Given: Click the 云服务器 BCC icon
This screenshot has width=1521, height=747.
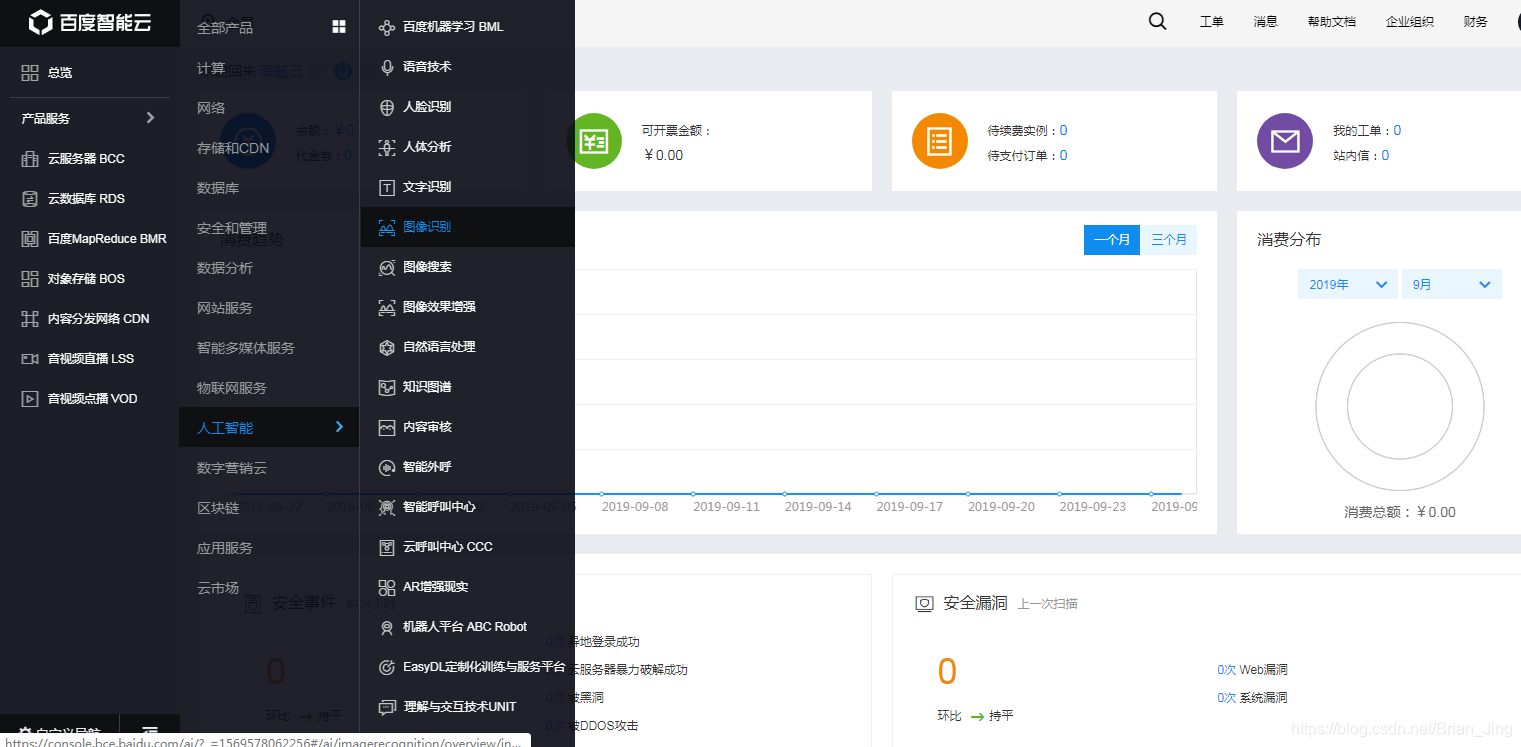Looking at the screenshot, I should pos(30,159).
